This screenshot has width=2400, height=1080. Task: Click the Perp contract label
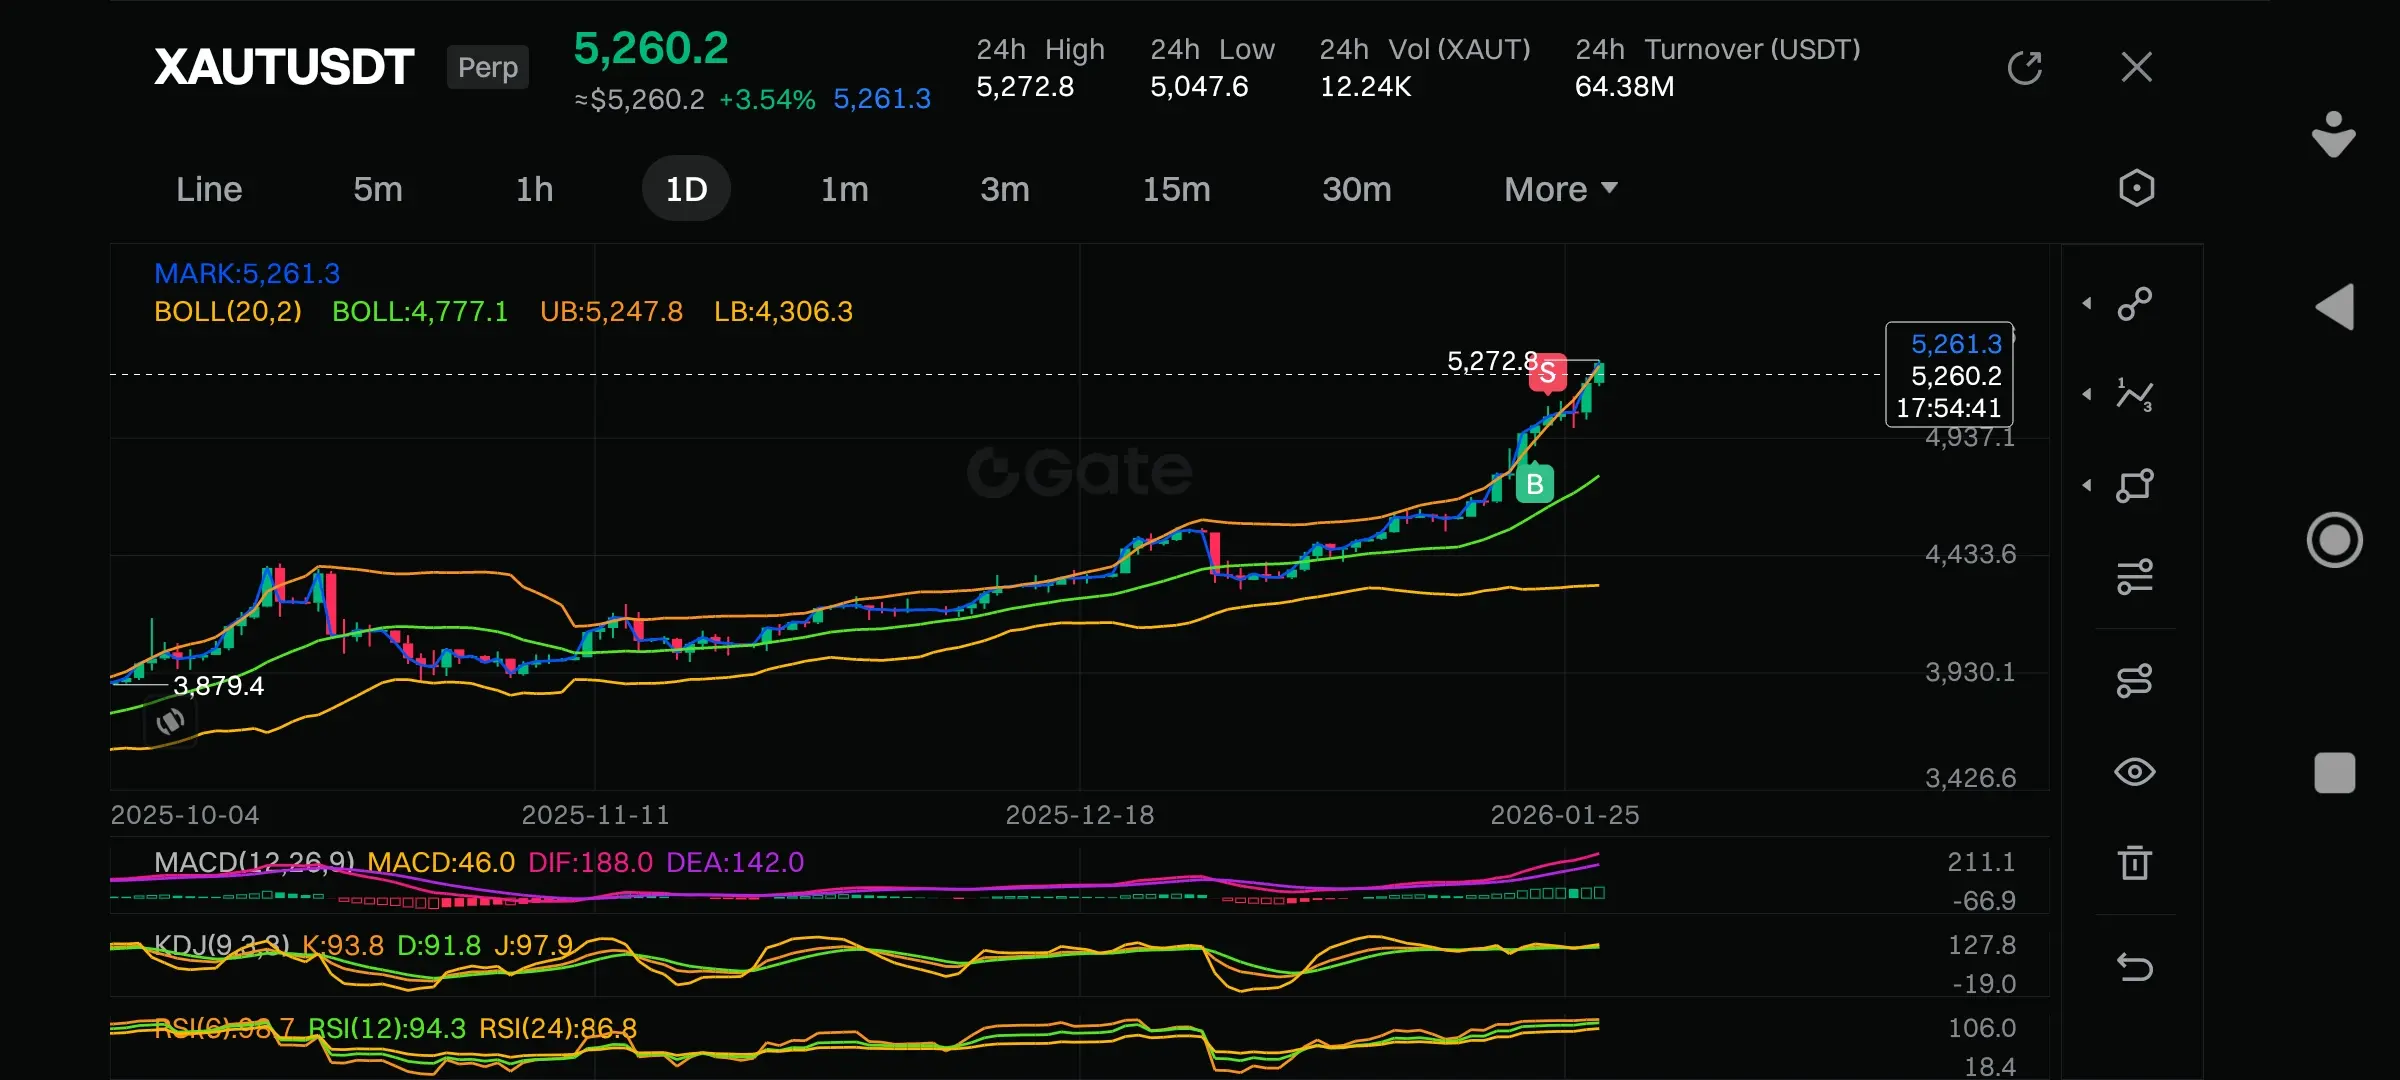pyautogui.click(x=488, y=67)
